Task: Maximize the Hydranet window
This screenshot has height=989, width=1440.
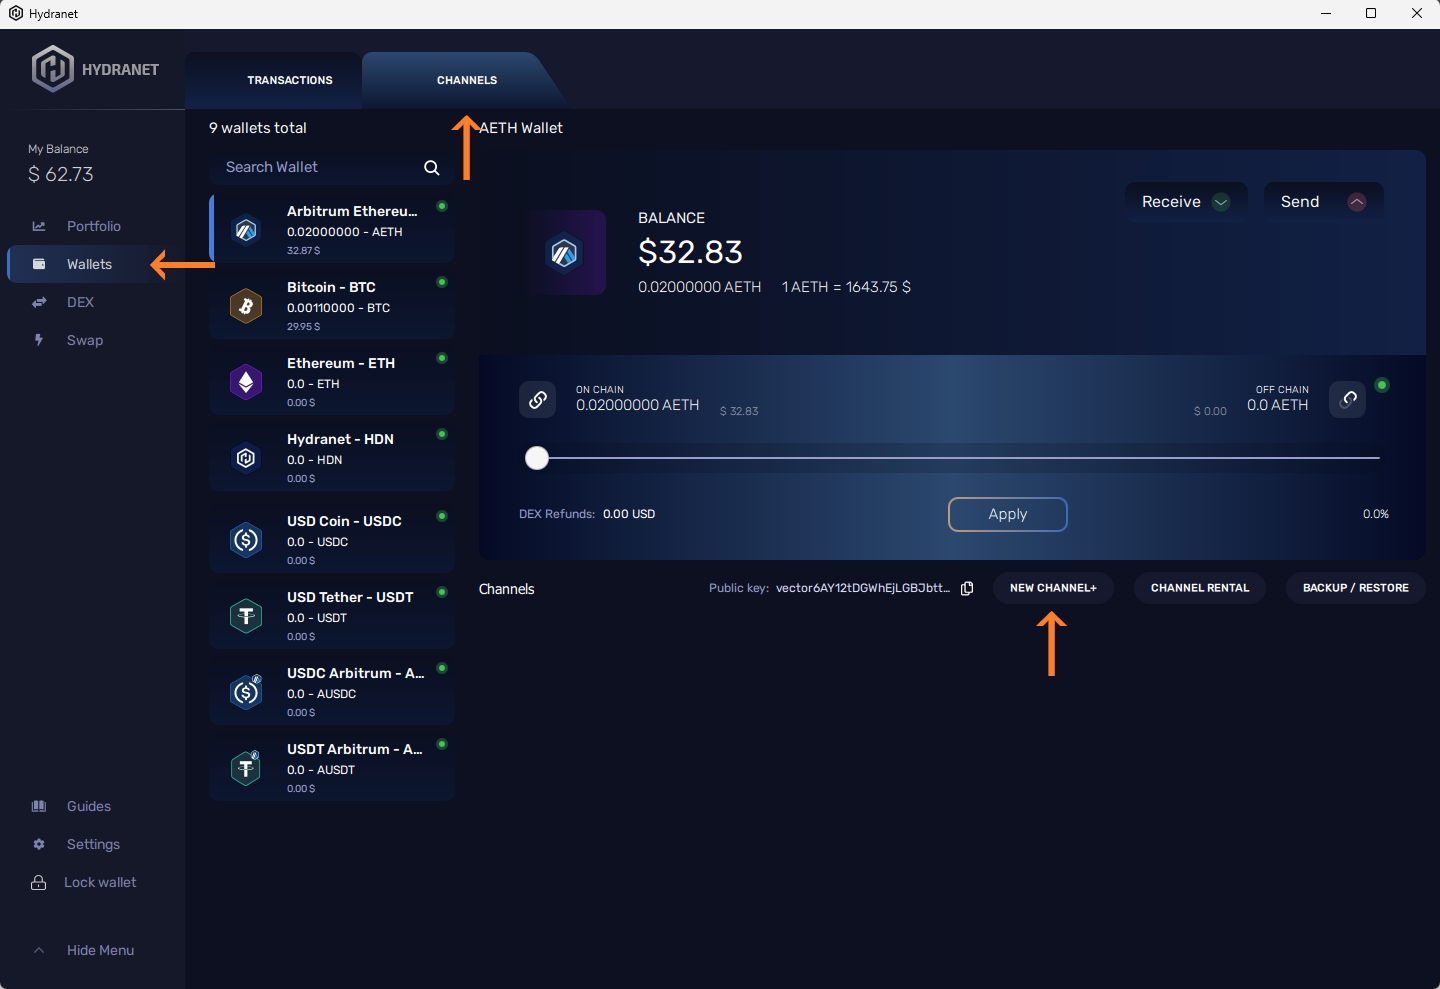Action: 1371,13
